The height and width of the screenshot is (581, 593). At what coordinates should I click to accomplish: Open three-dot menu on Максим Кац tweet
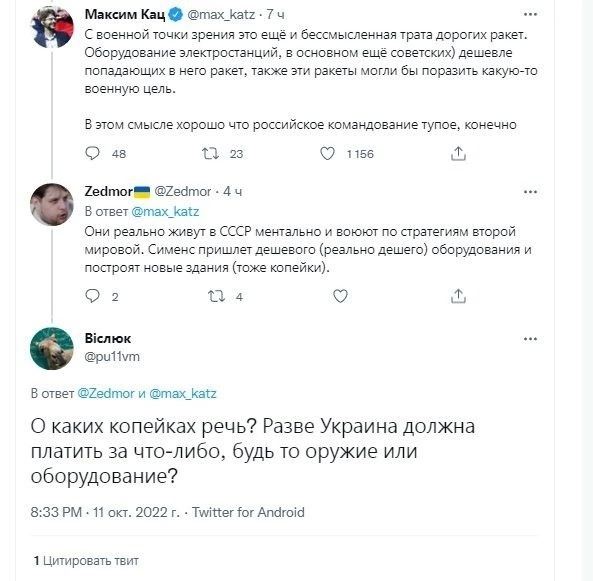coord(530,14)
